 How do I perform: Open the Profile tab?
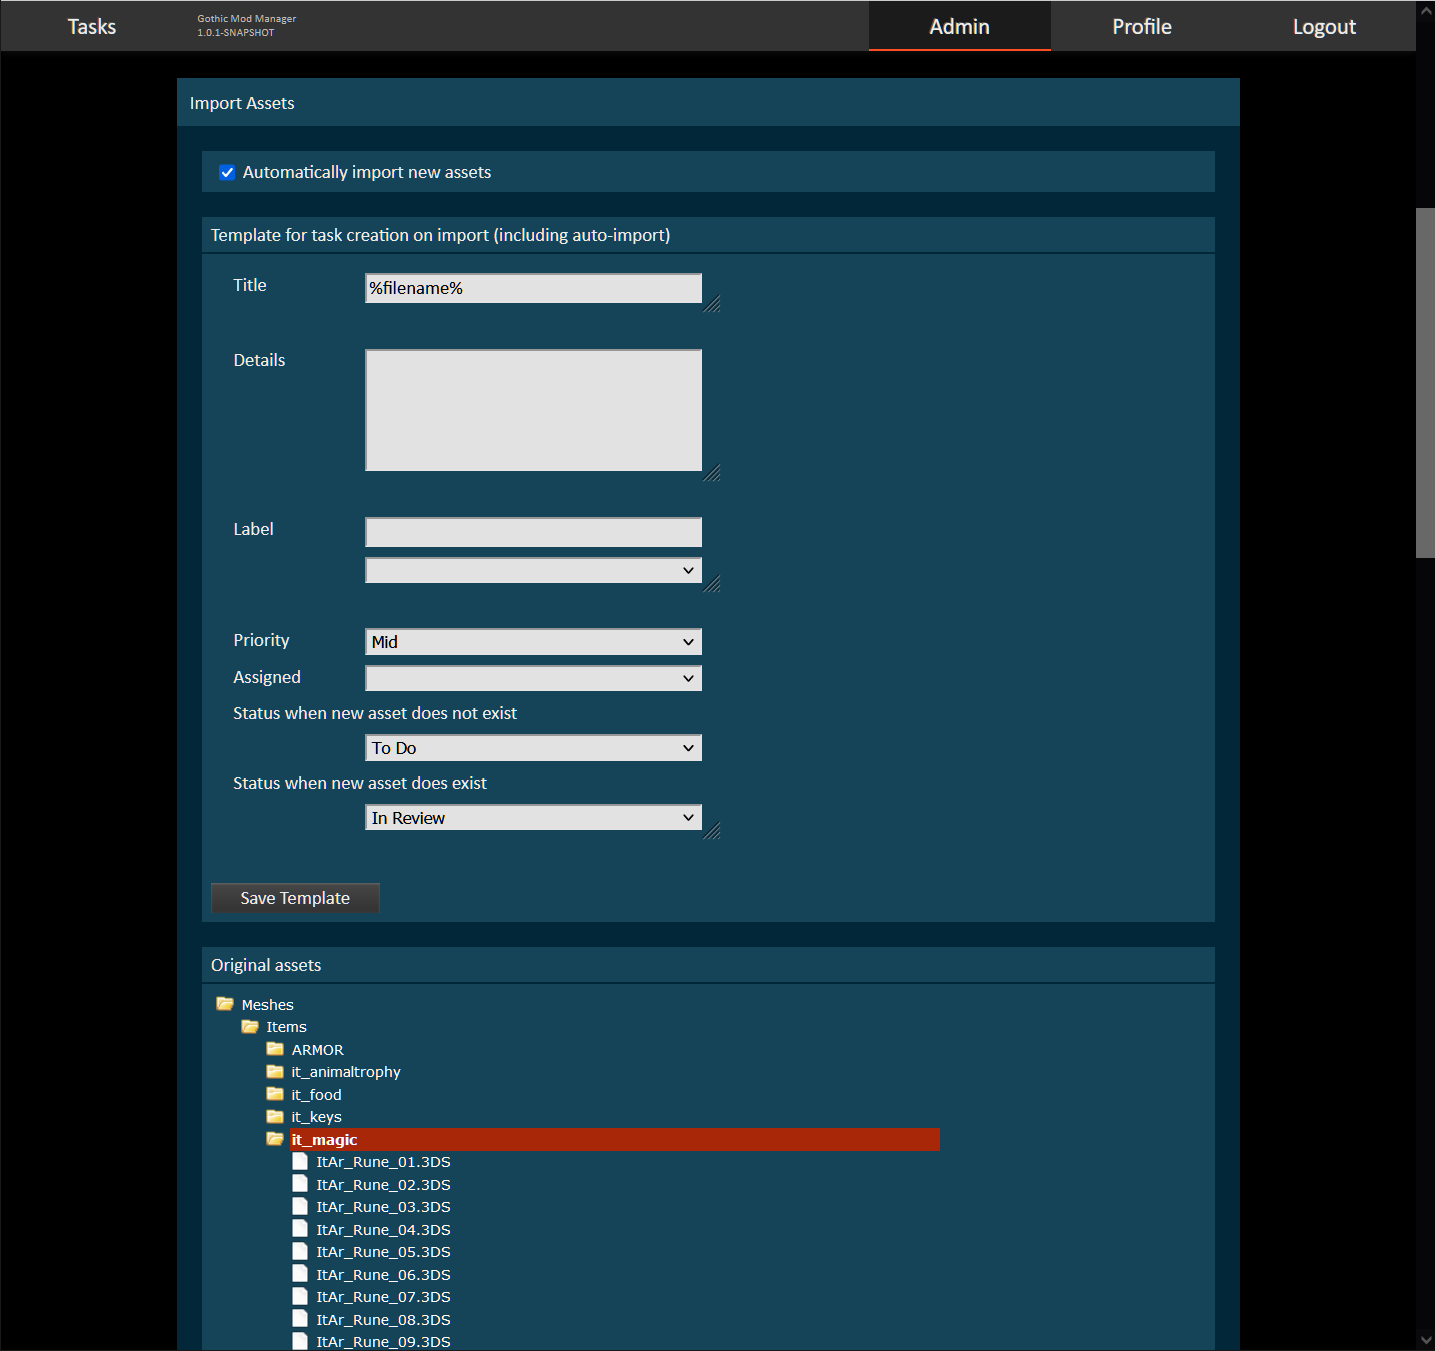pos(1142,26)
